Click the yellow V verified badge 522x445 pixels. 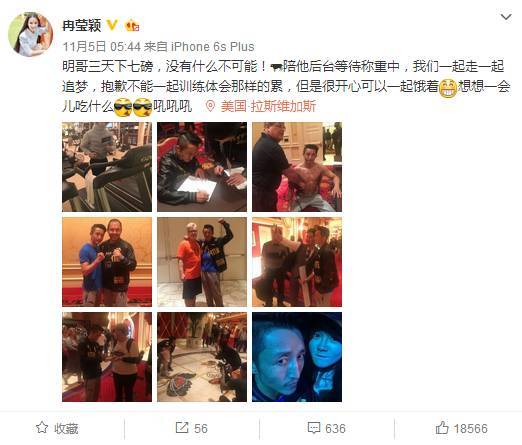112,25
